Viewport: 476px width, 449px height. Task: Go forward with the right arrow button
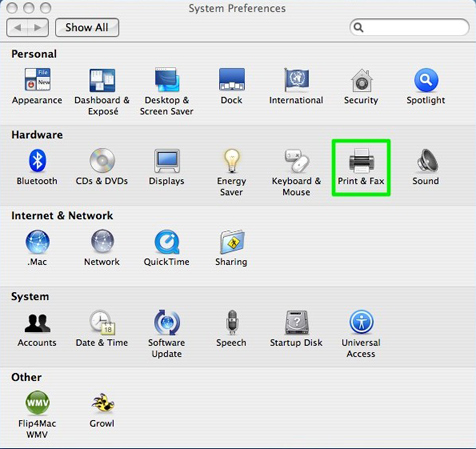point(38,27)
